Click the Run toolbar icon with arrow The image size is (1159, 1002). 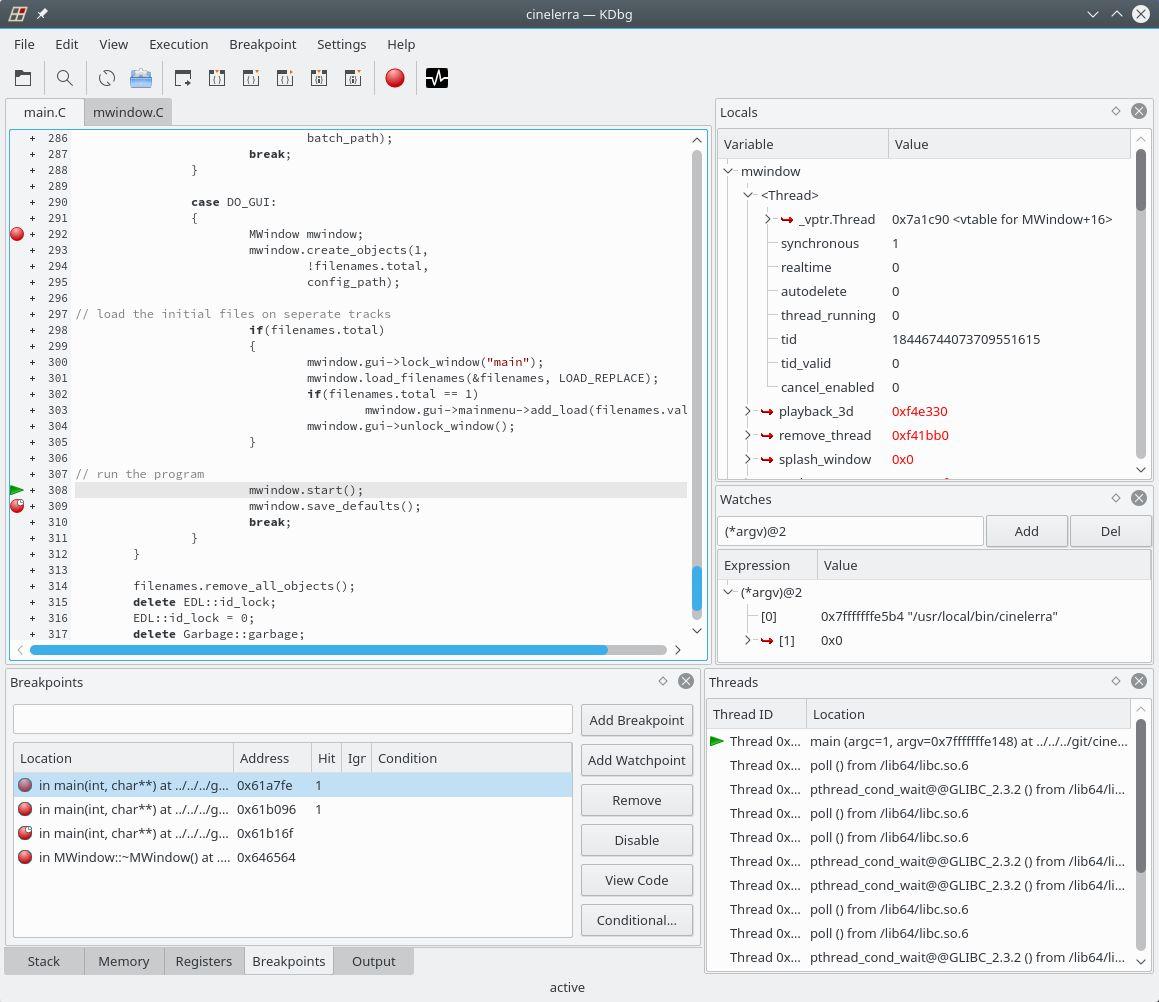[x=183, y=78]
